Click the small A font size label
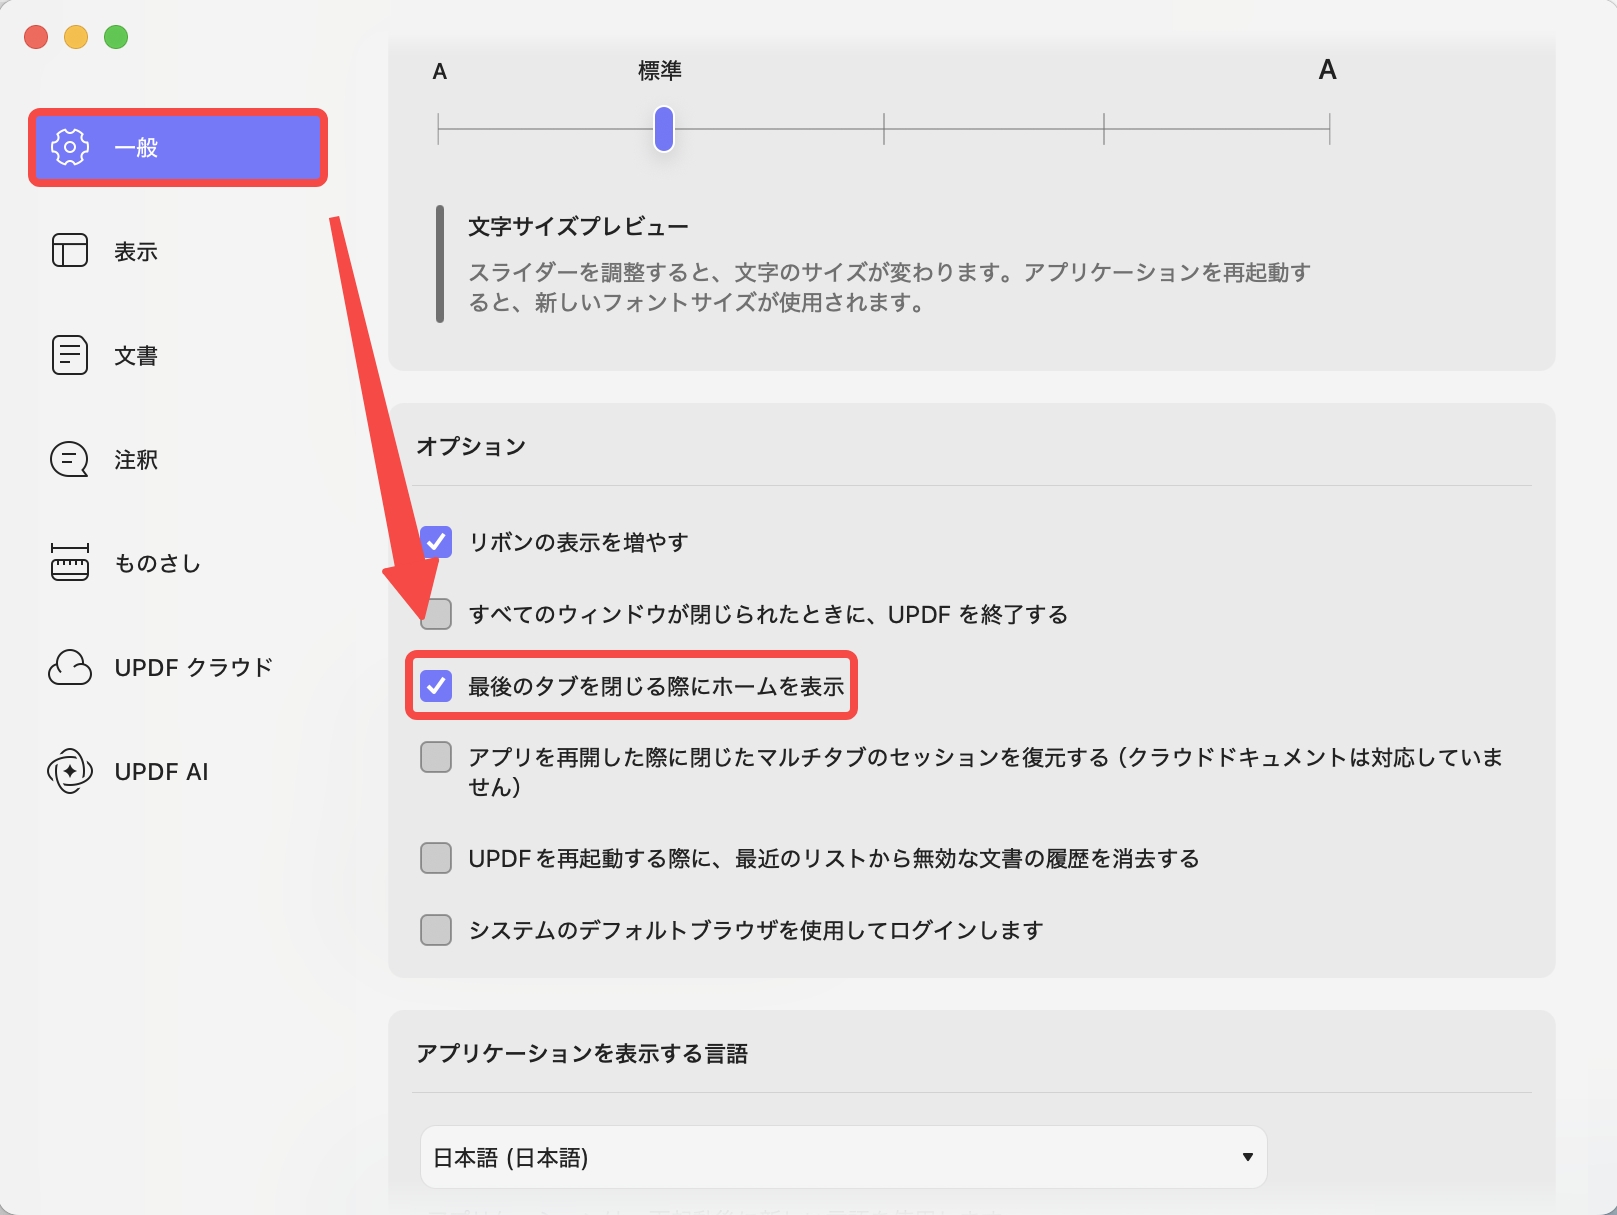 [x=438, y=71]
